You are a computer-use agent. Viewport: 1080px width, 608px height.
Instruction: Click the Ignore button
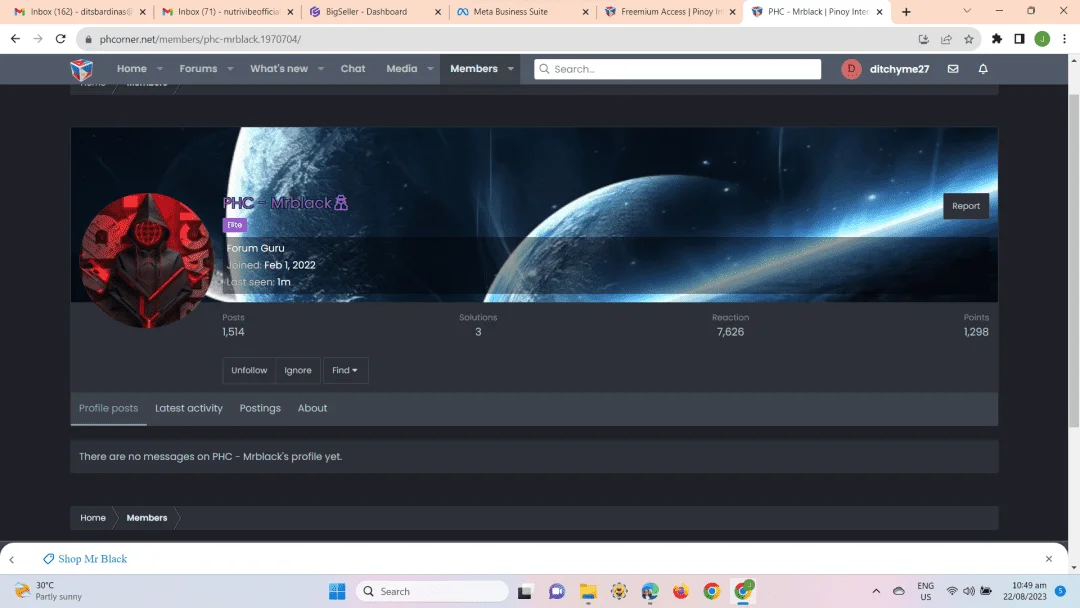(298, 370)
